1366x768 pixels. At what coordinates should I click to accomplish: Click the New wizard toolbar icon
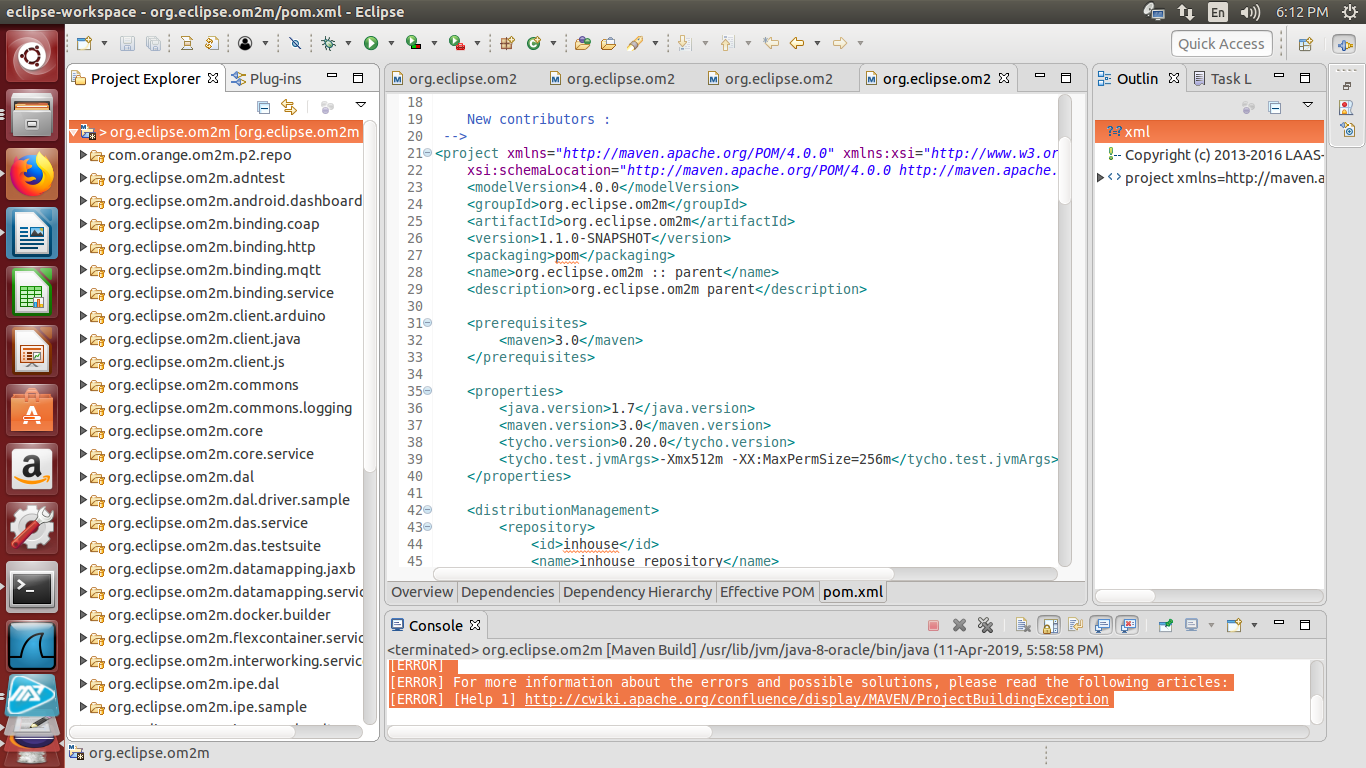click(x=84, y=43)
